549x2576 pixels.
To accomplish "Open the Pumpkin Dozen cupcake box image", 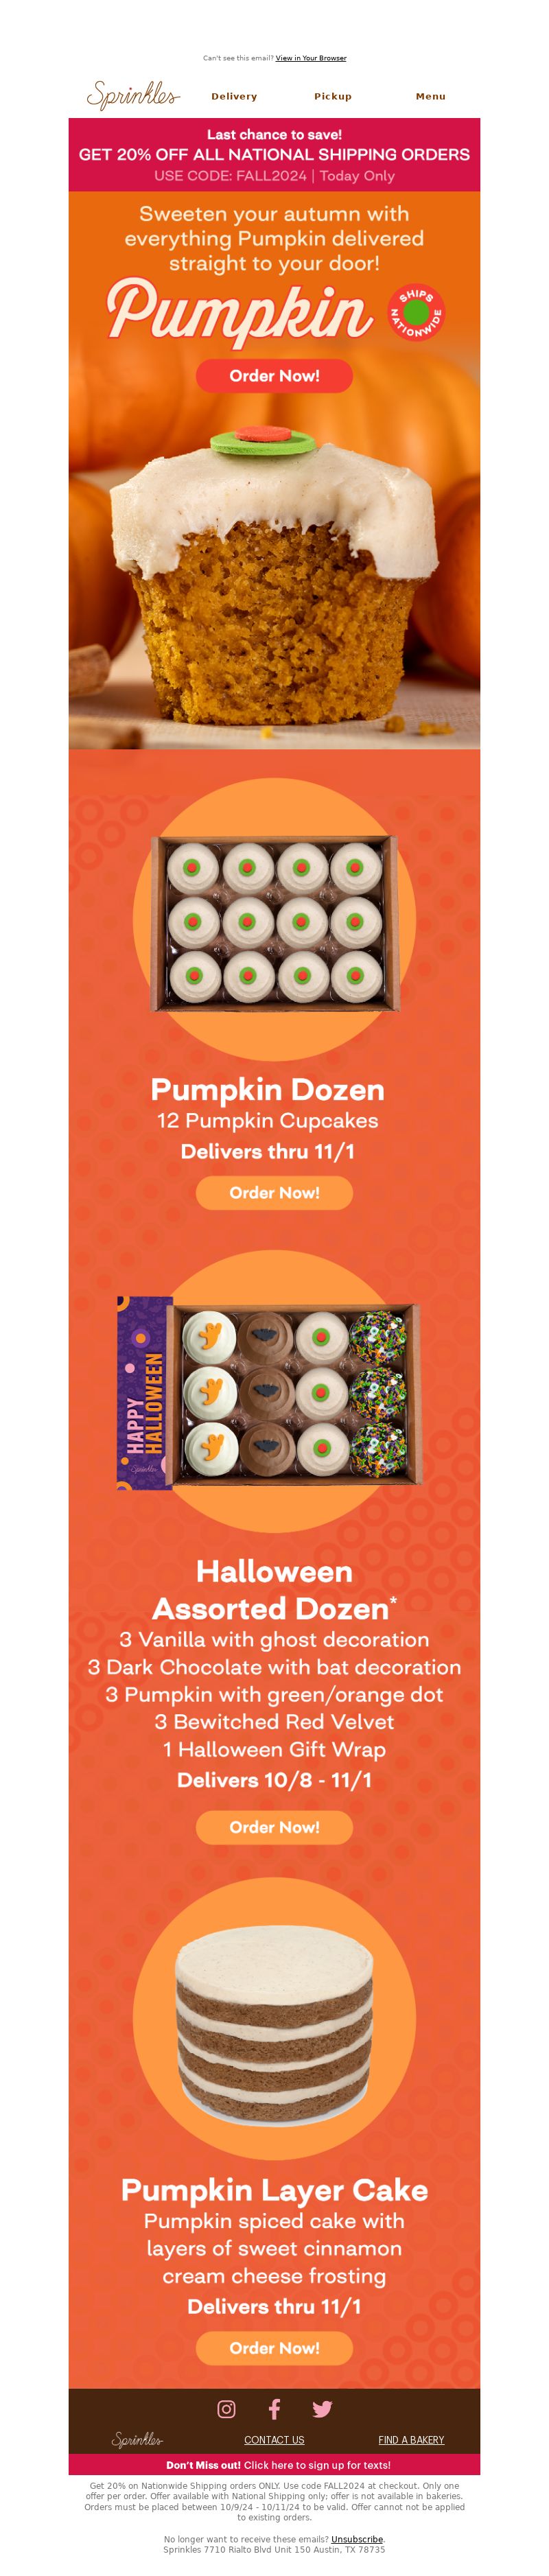I will pos(274,921).
